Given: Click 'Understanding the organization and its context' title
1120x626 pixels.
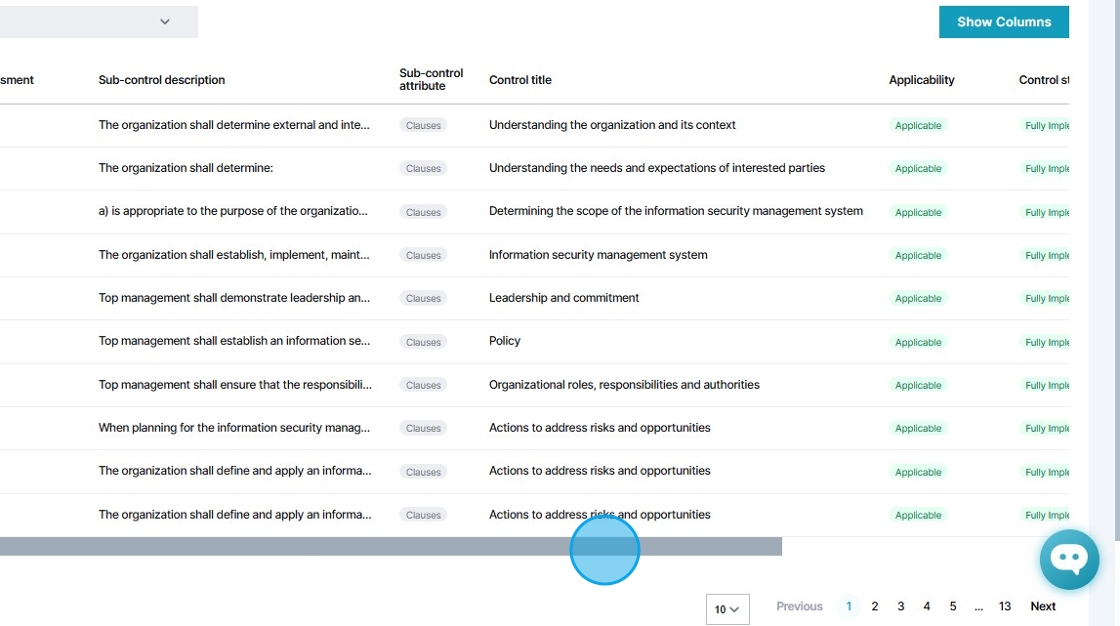Looking at the screenshot, I should 612,125.
